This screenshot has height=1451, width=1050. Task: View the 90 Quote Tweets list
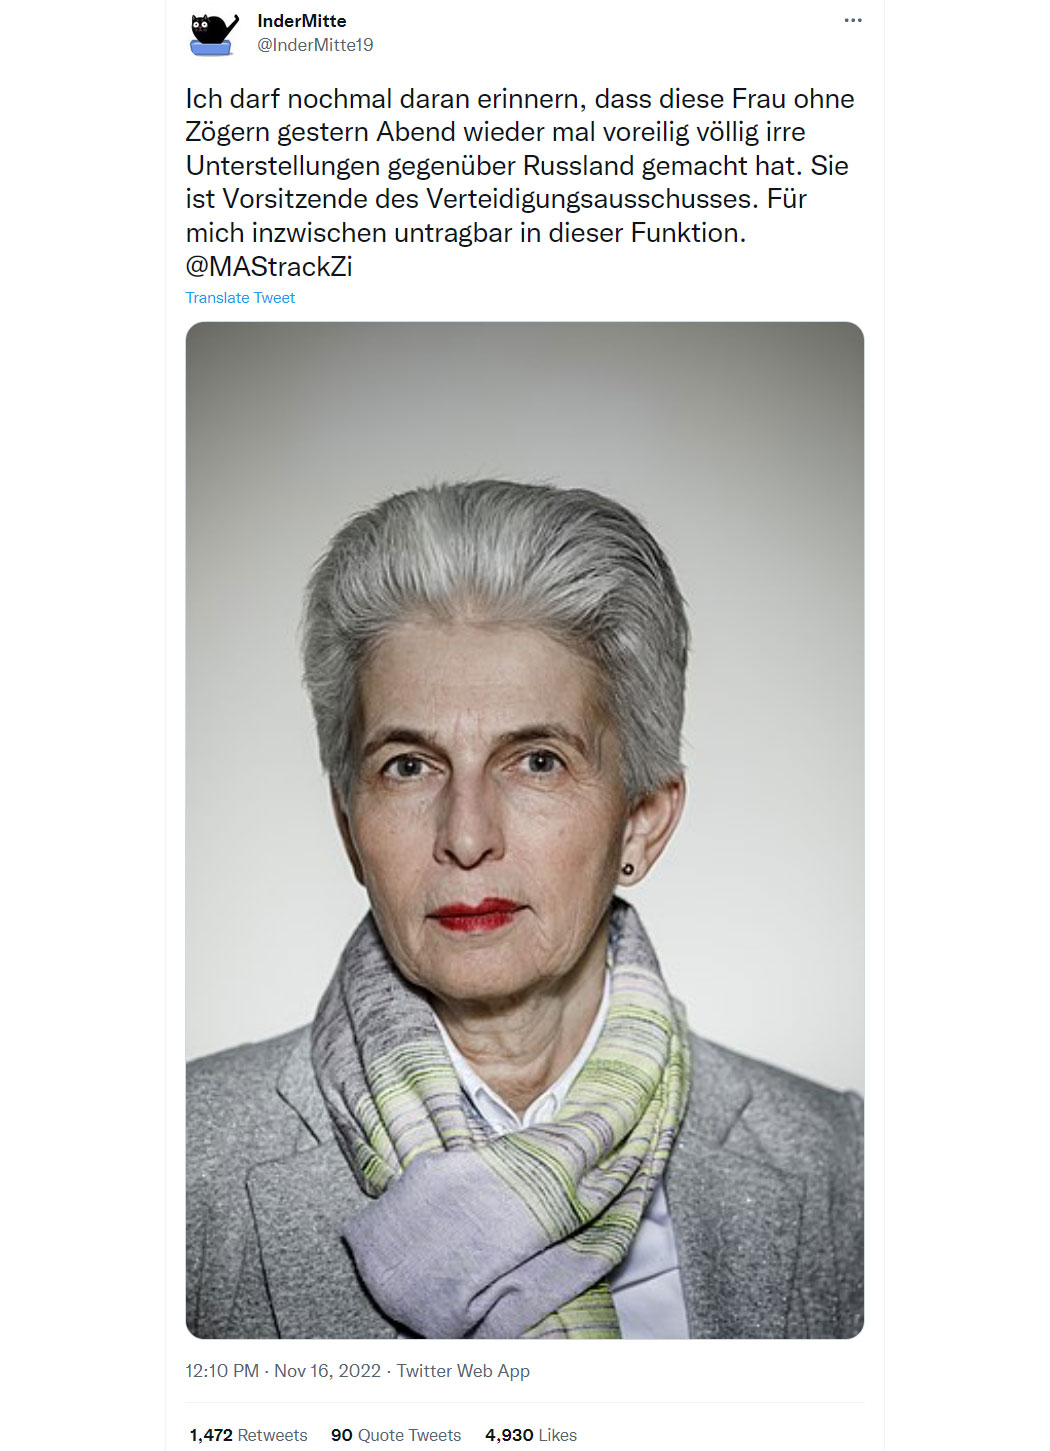pyautogui.click(x=396, y=1435)
